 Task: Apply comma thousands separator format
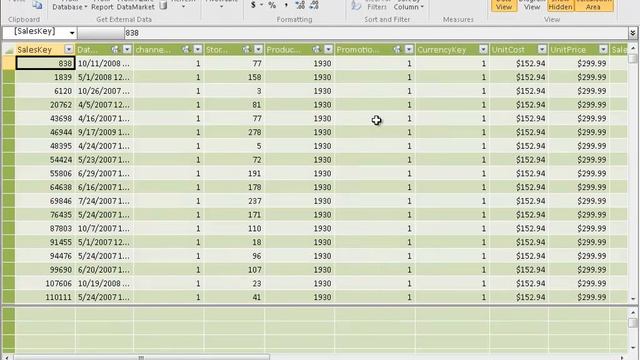coord(286,5)
